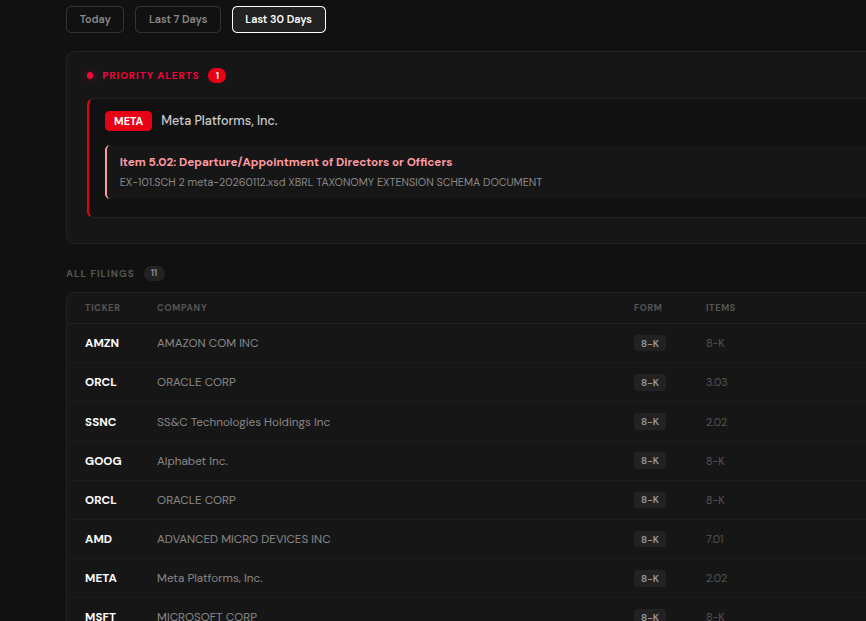Select the AMZN ticker row
This screenshot has width=866, height=621.
click(102, 343)
